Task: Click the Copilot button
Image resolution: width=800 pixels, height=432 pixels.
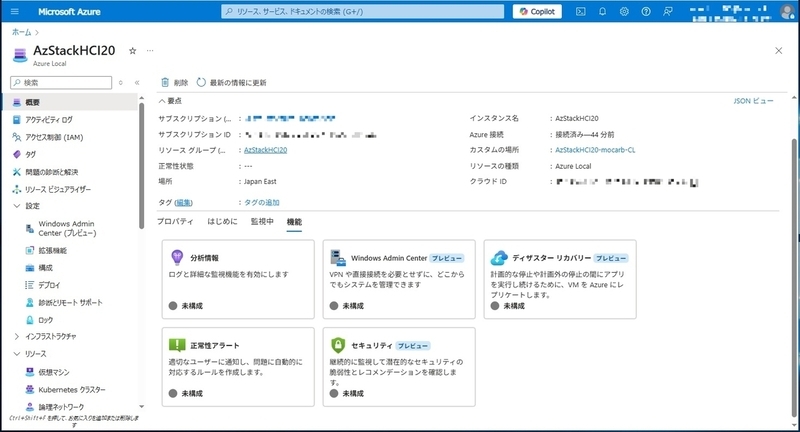Action: pos(537,11)
